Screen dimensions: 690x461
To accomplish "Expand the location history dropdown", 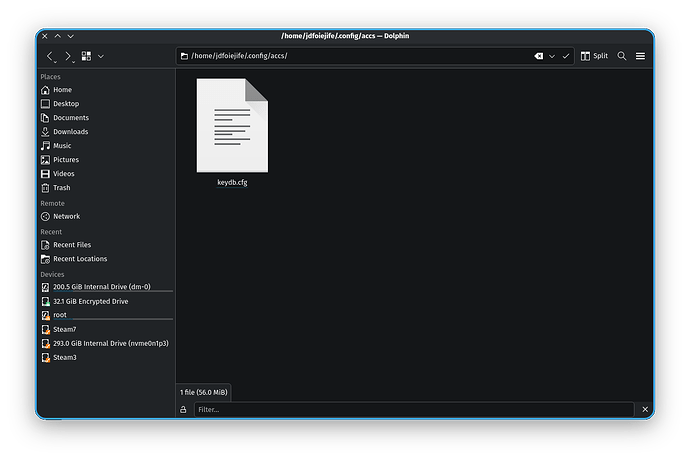I will [x=552, y=56].
